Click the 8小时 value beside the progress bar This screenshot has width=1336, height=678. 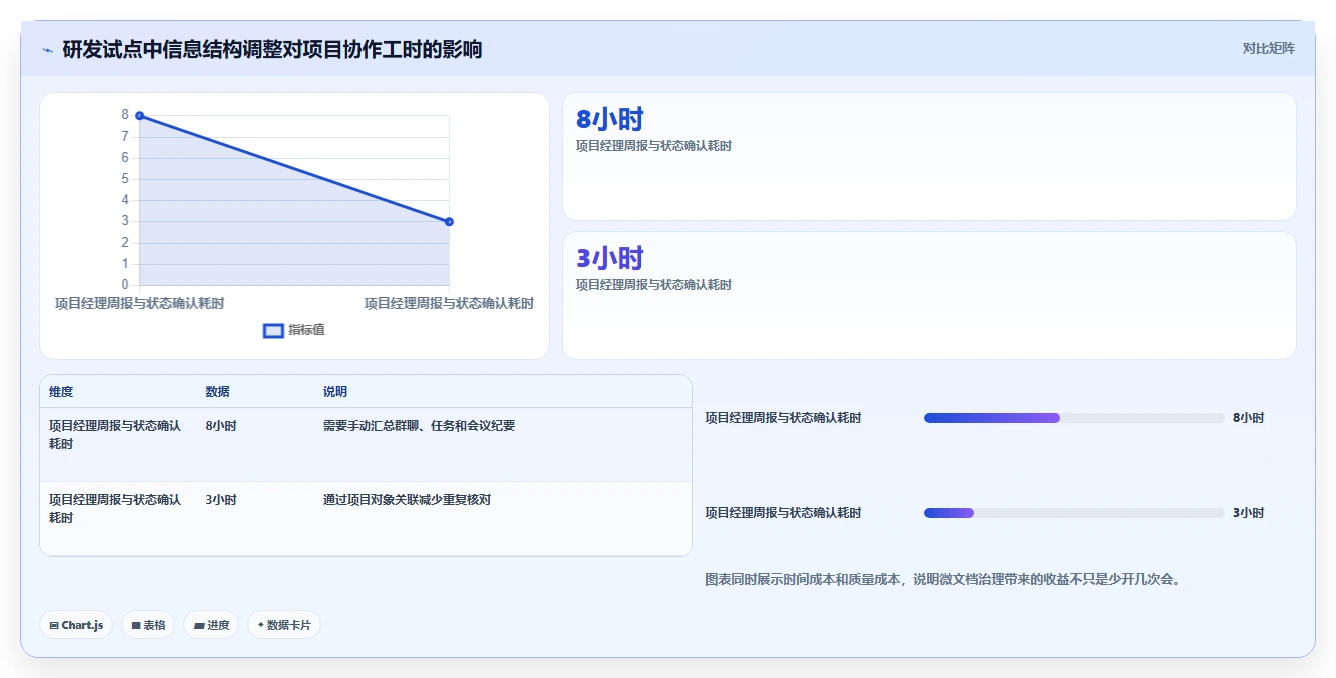(x=1248, y=418)
